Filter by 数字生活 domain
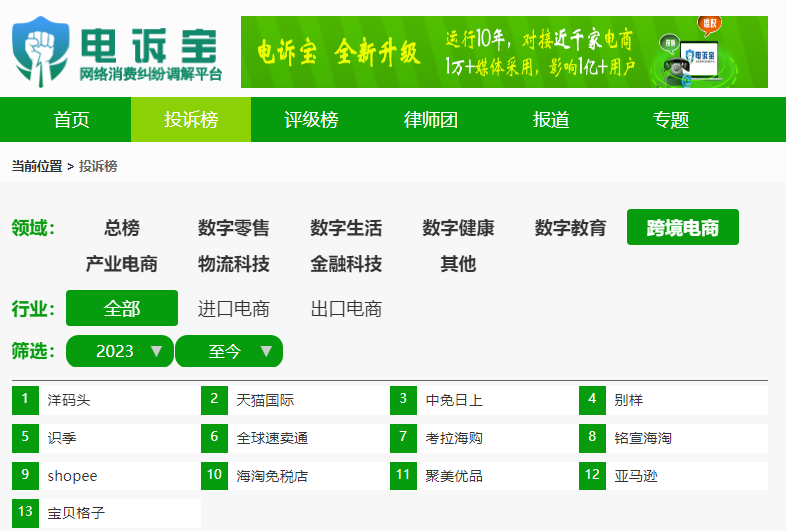 click(x=346, y=228)
